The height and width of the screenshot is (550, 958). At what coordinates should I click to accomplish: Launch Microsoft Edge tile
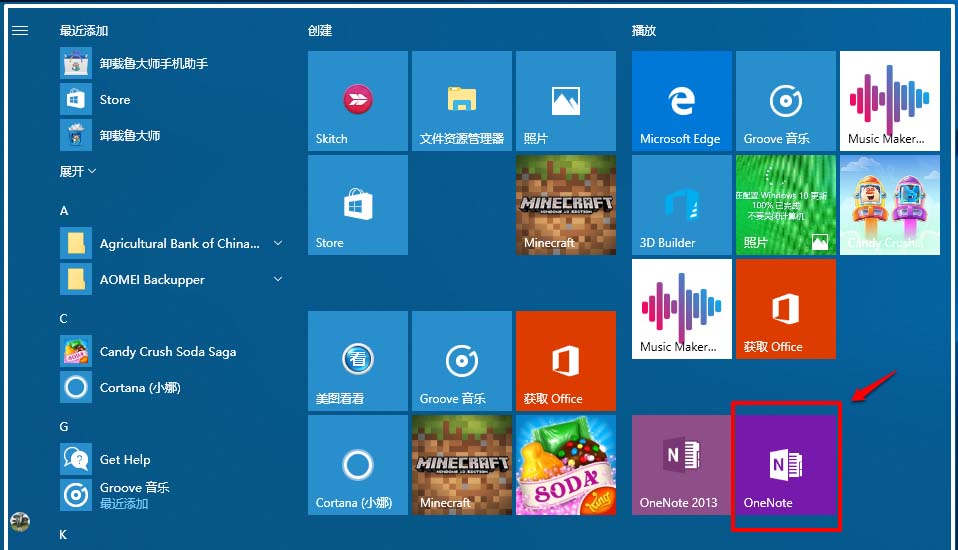[x=681, y=101]
